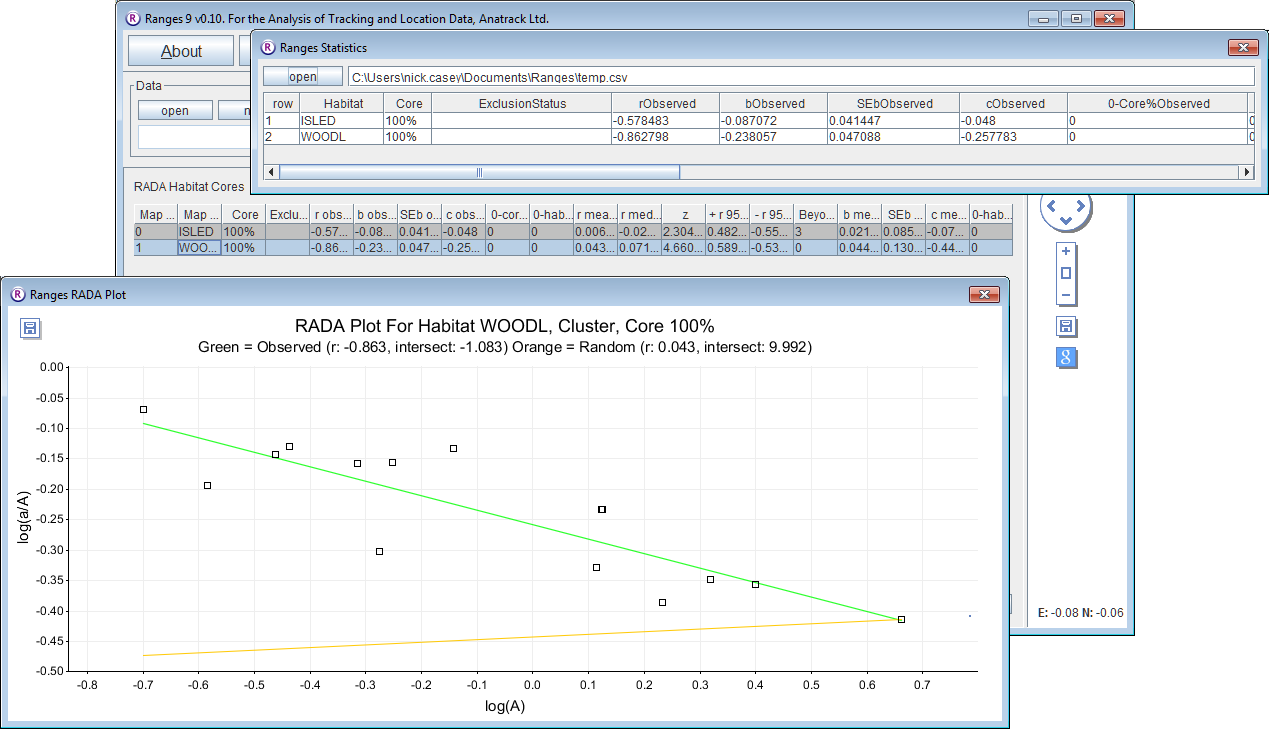Image resolution: width=1269 pixels, height=729 pixels.
Task: Click open in Ranges Statistics window
Action: [x=302, y=77]
